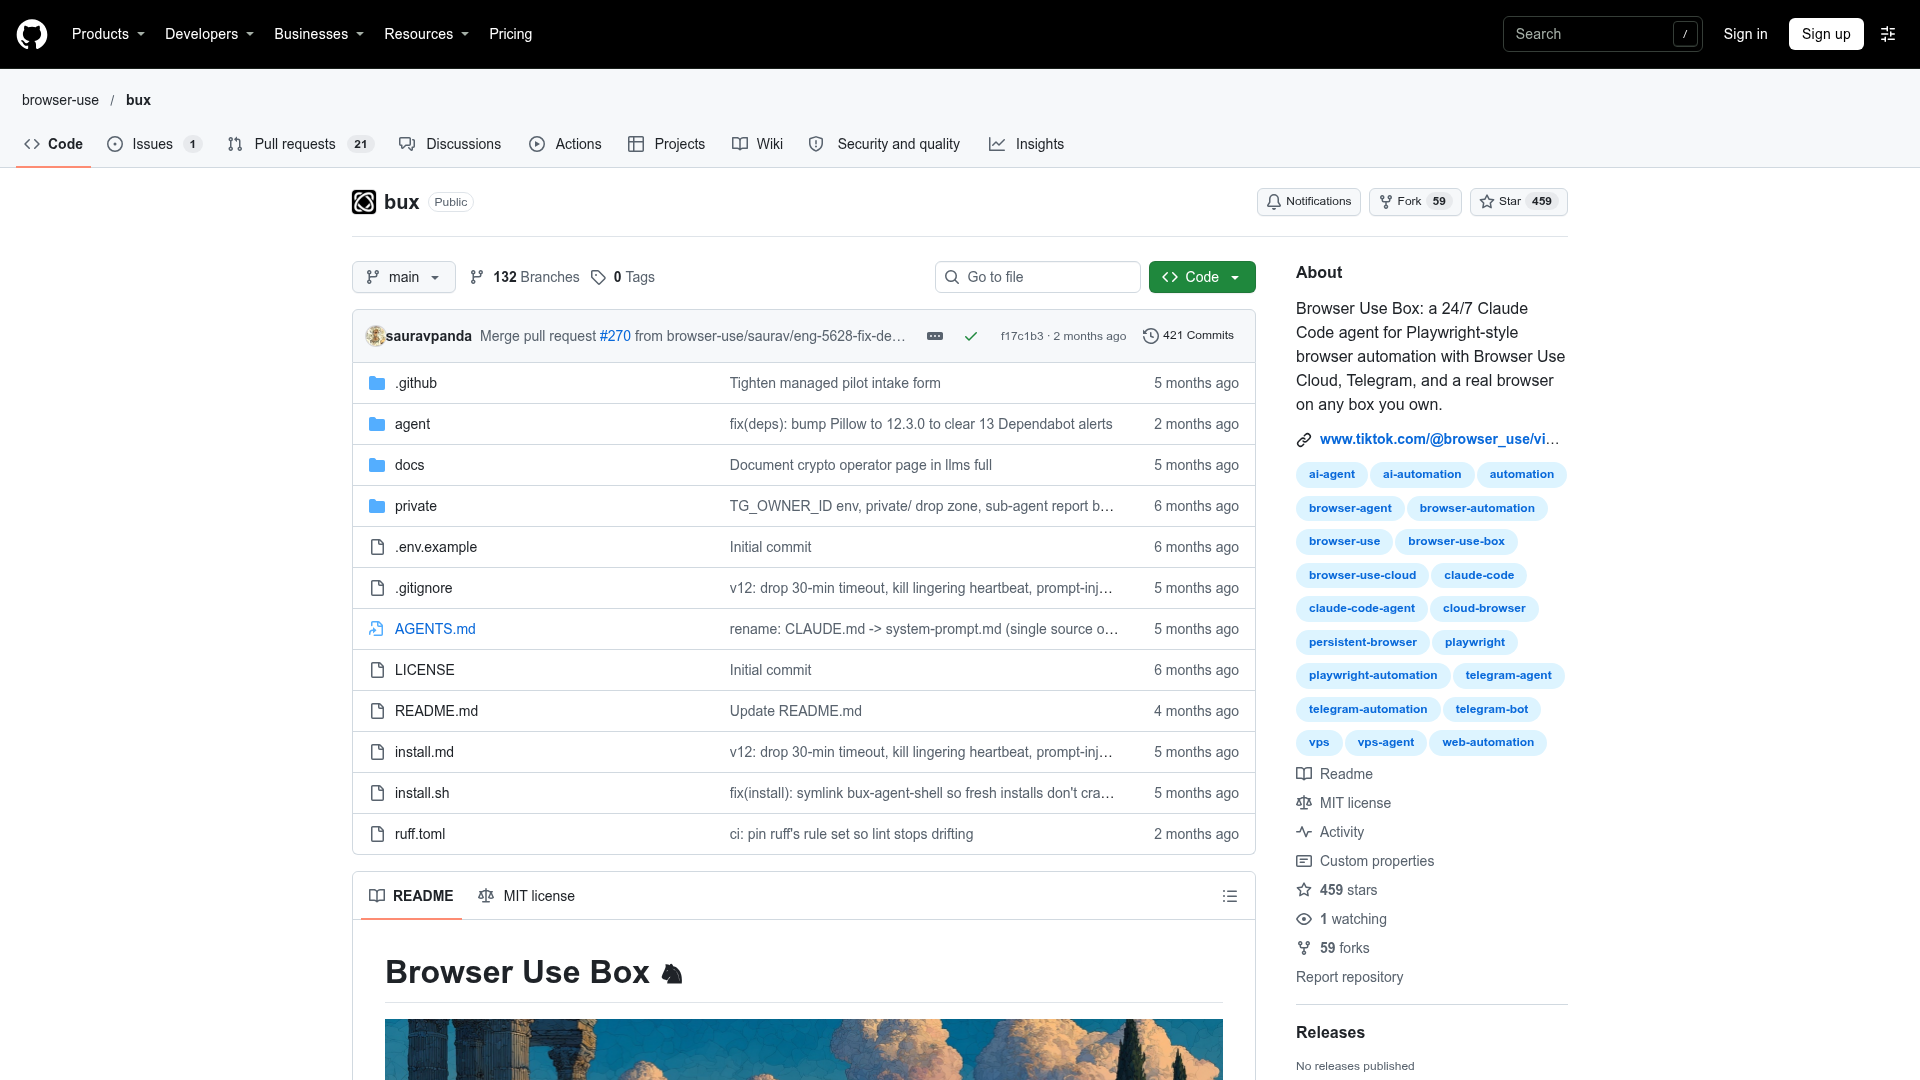Open the Insights tab
This screenshot has width=1920, height=1080.
click(1026, 144)
